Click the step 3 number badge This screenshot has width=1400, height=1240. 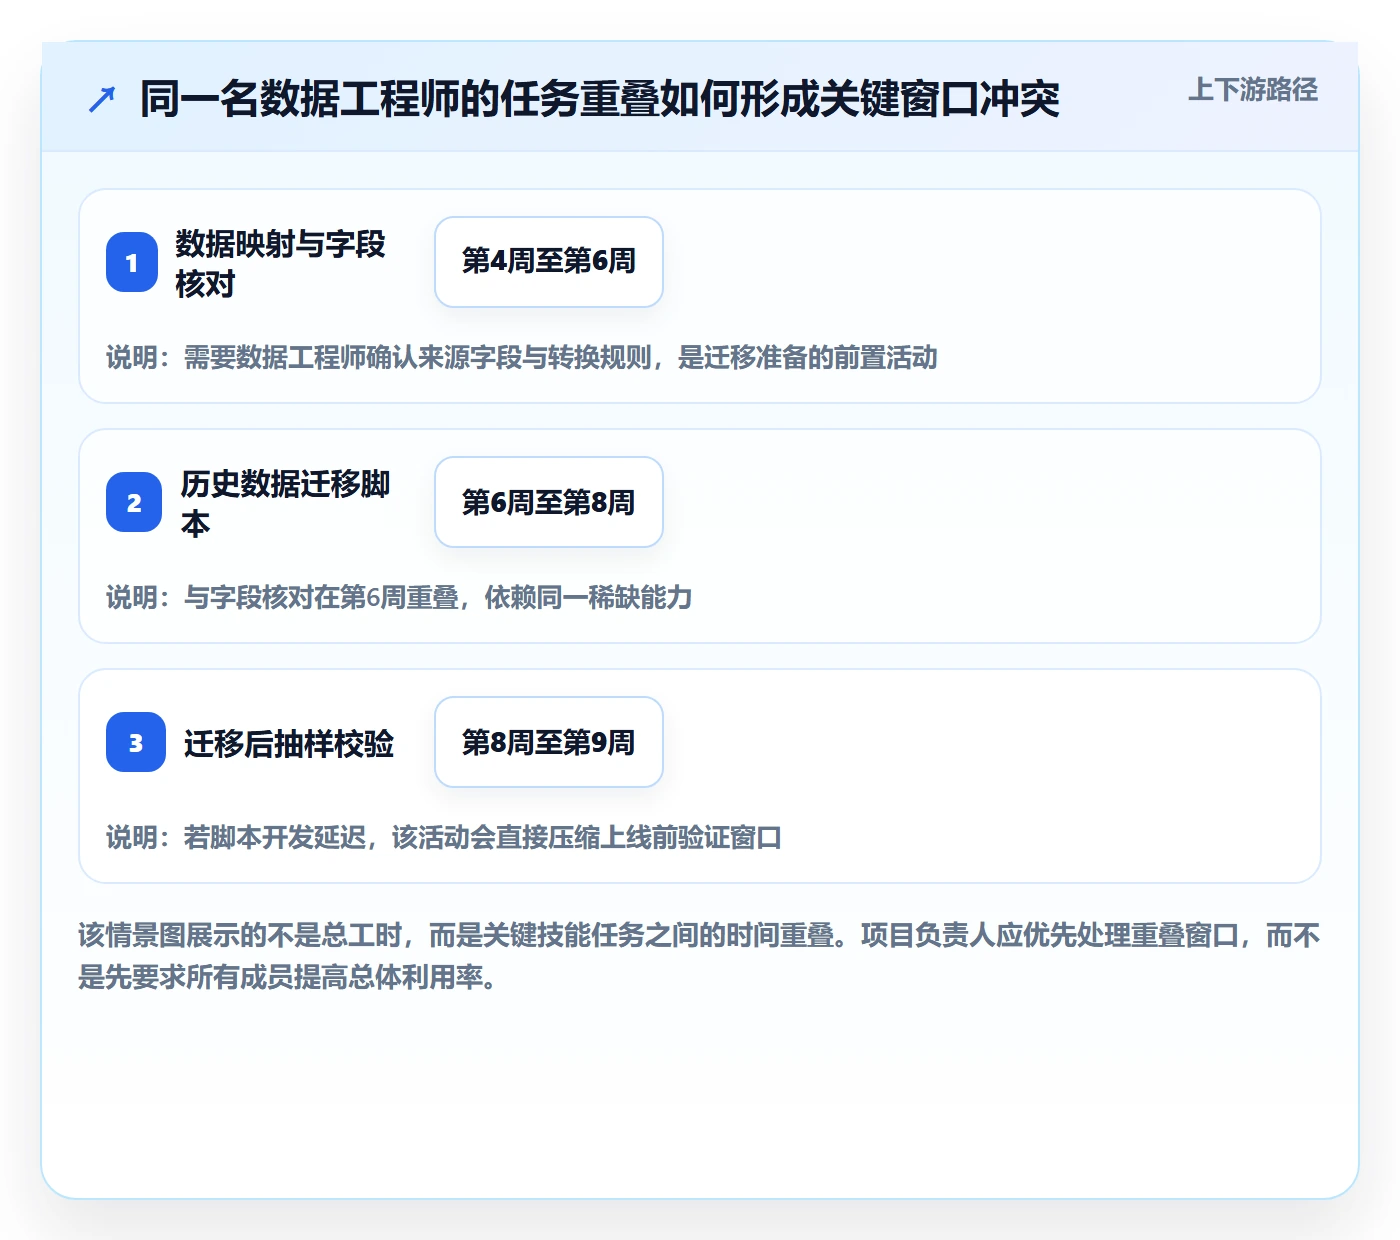[x=136, y=742]
